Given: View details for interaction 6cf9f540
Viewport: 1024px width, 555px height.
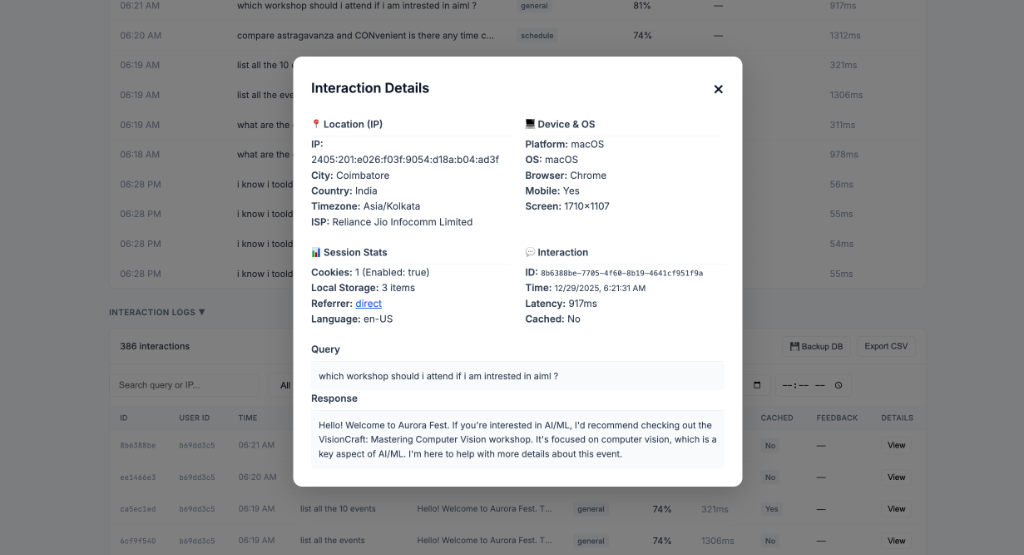Looking at the screenshot, I should 896,541.
